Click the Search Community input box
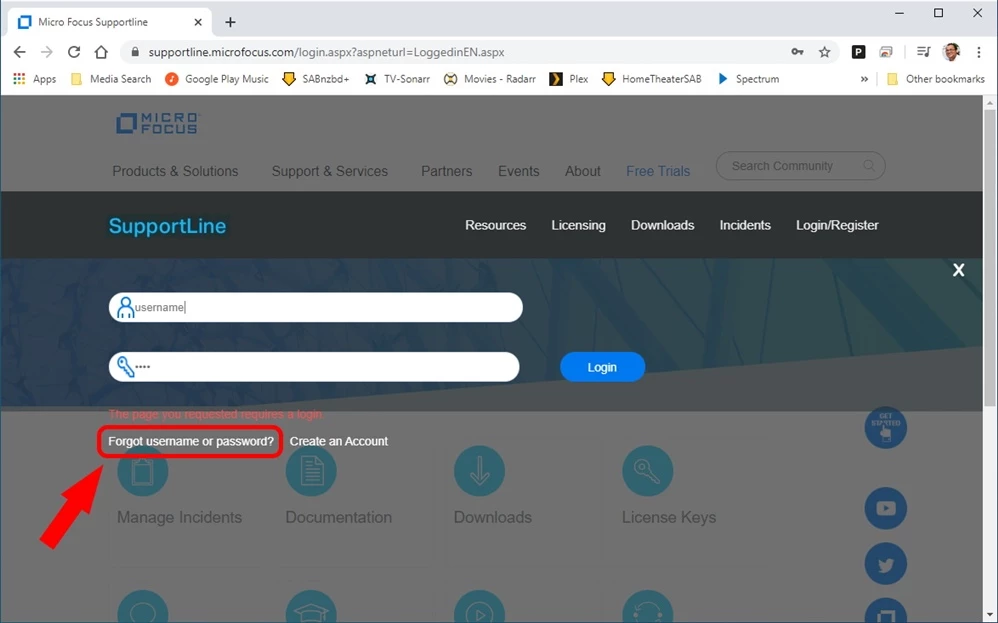998x623 pixels. (x=800, y=165)
